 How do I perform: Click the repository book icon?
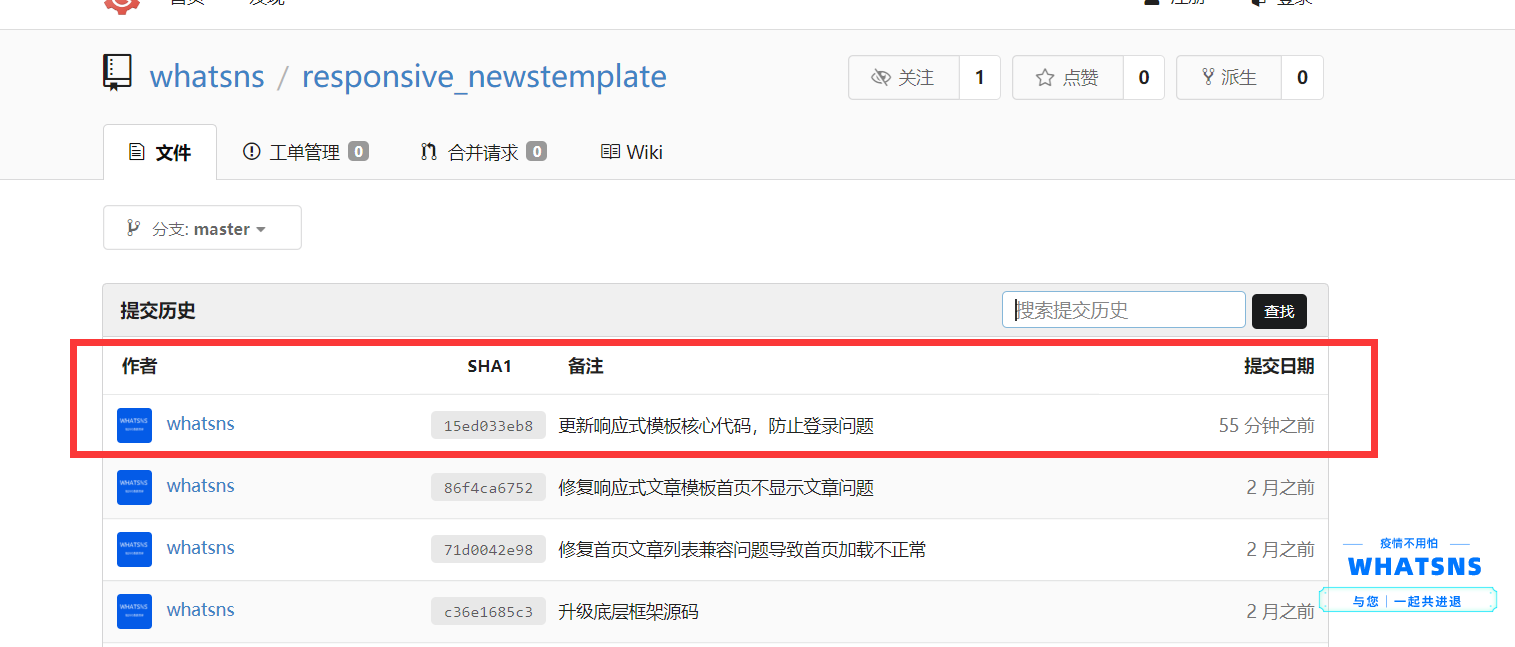(x=117, y=73)
